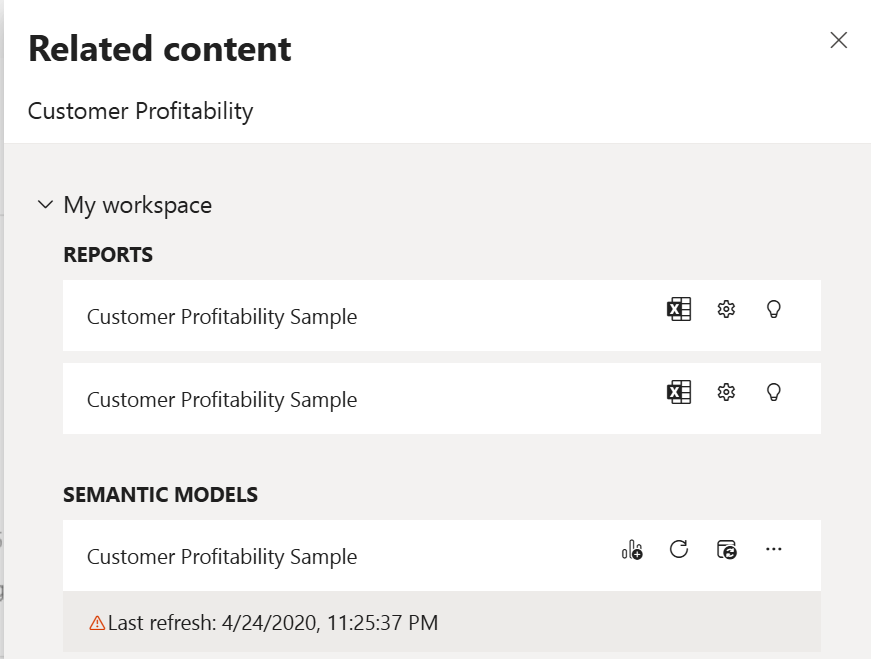Open the first Customer Profitability Sample report

point(220,316)
